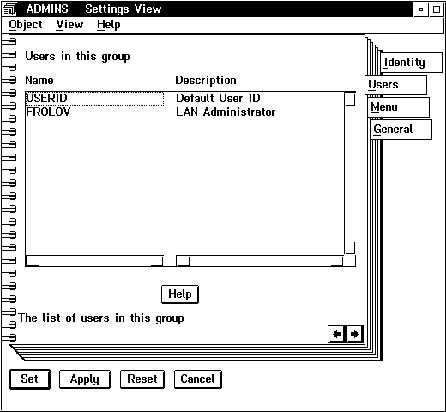Open the Help menu in menu bar
This screenshot has height=412, width=446.
[x=109, y=25]
